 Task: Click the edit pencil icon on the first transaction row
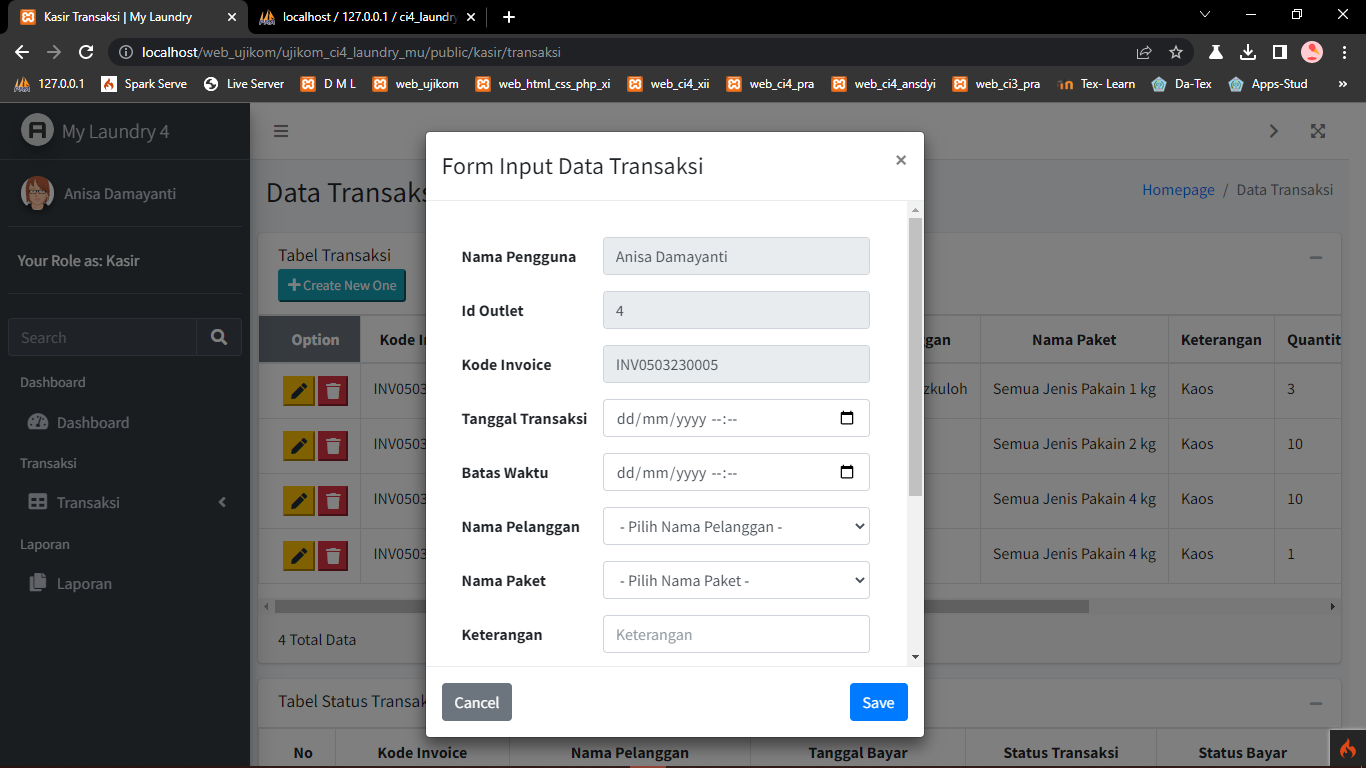pos(298,390)
